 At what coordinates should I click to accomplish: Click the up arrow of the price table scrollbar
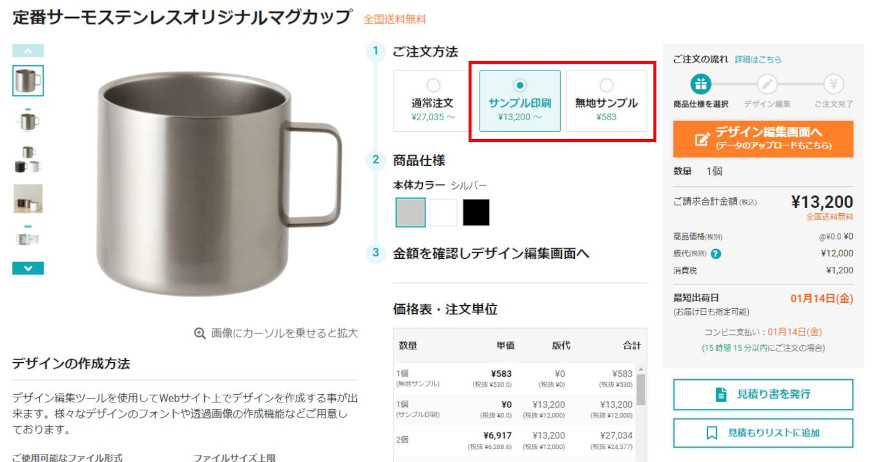point(641,370)
